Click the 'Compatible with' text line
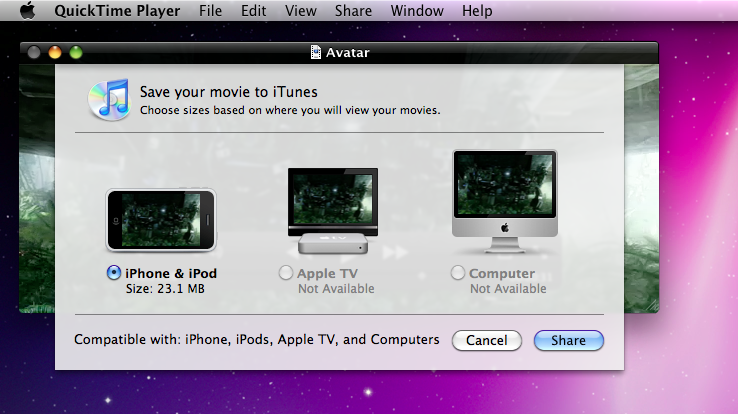The image size is (738, 414). (257, 340)
